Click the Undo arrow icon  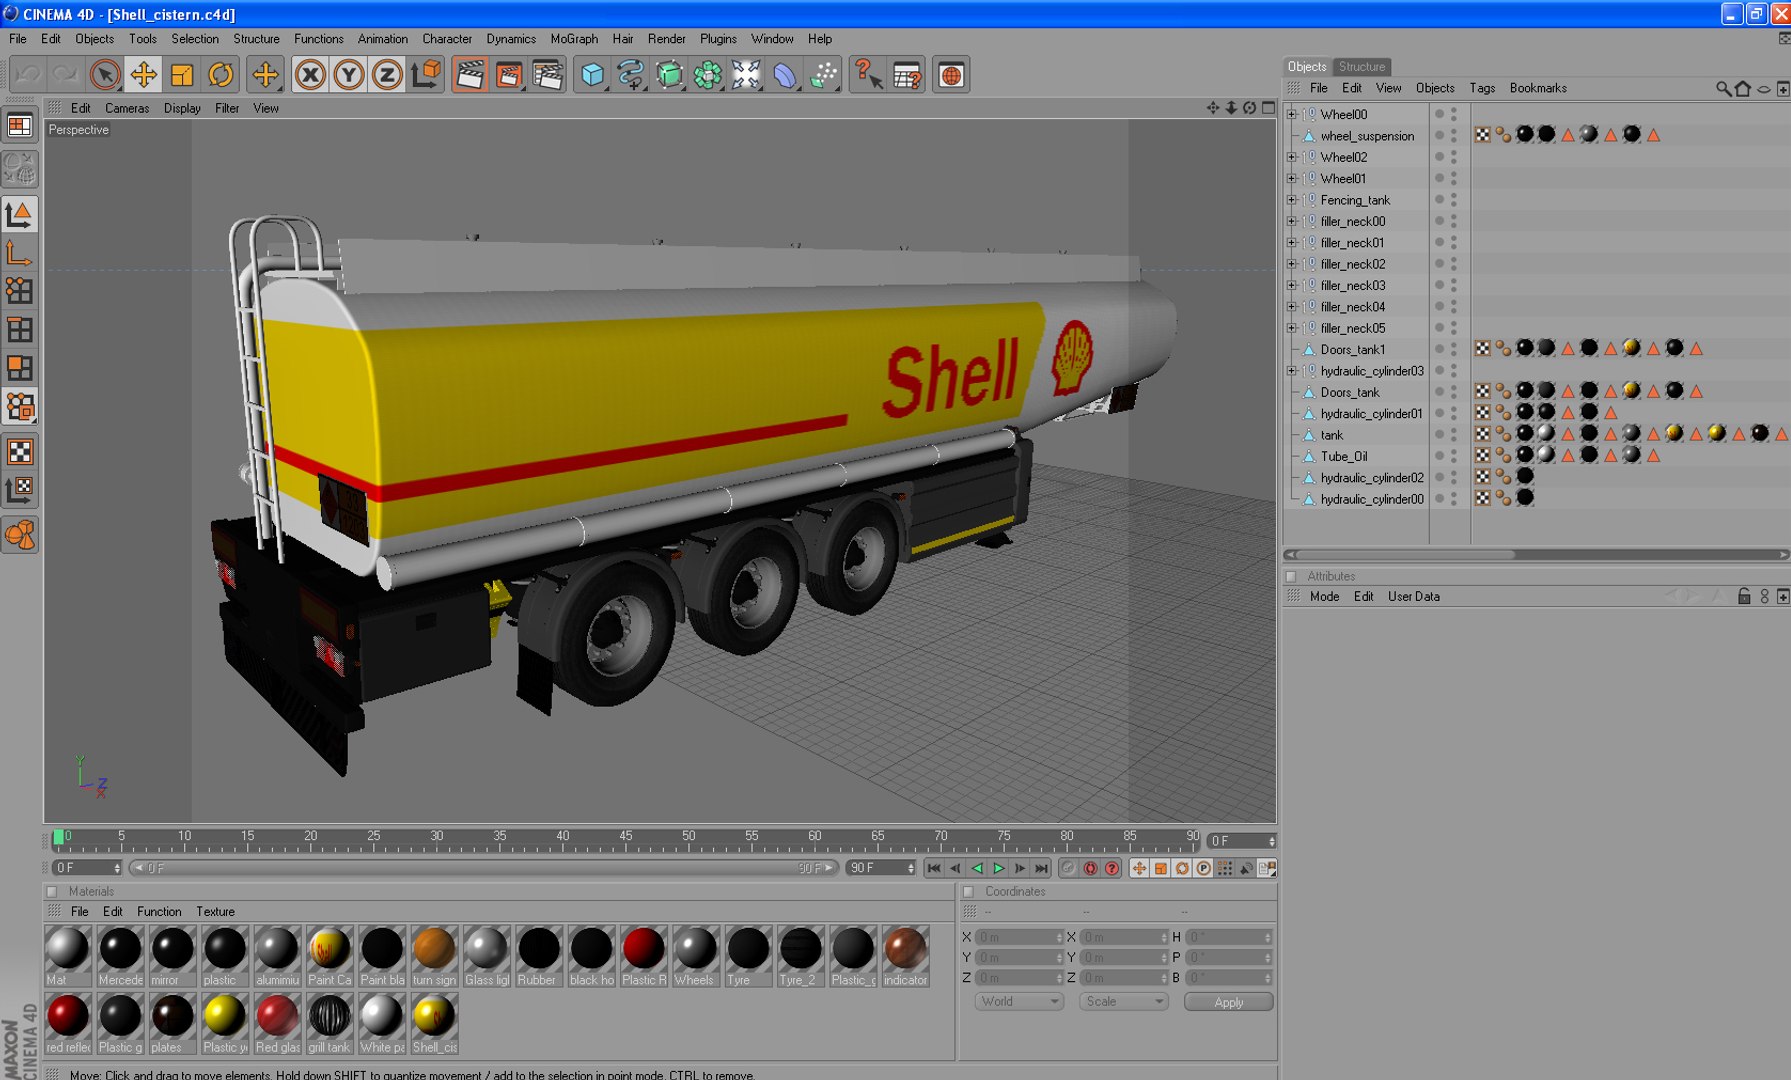[28, 75]
